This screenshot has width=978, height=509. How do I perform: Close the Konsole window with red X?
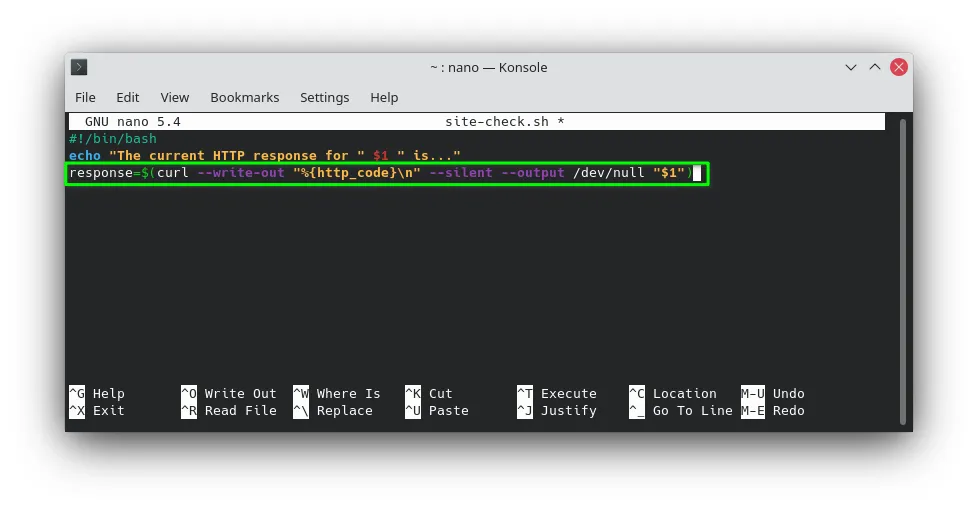[x=899, y=67]
